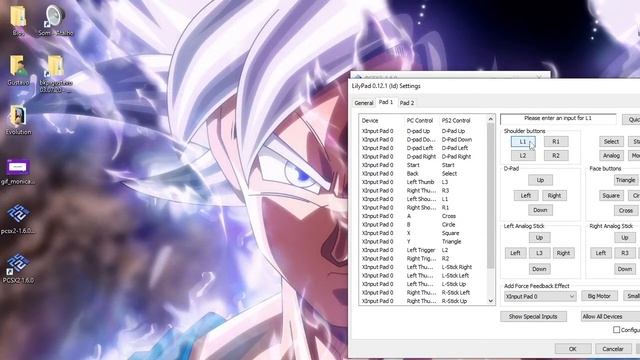Bind Left Analog Stick Right
Screen dimensions: 640x360
click(563, 253)
